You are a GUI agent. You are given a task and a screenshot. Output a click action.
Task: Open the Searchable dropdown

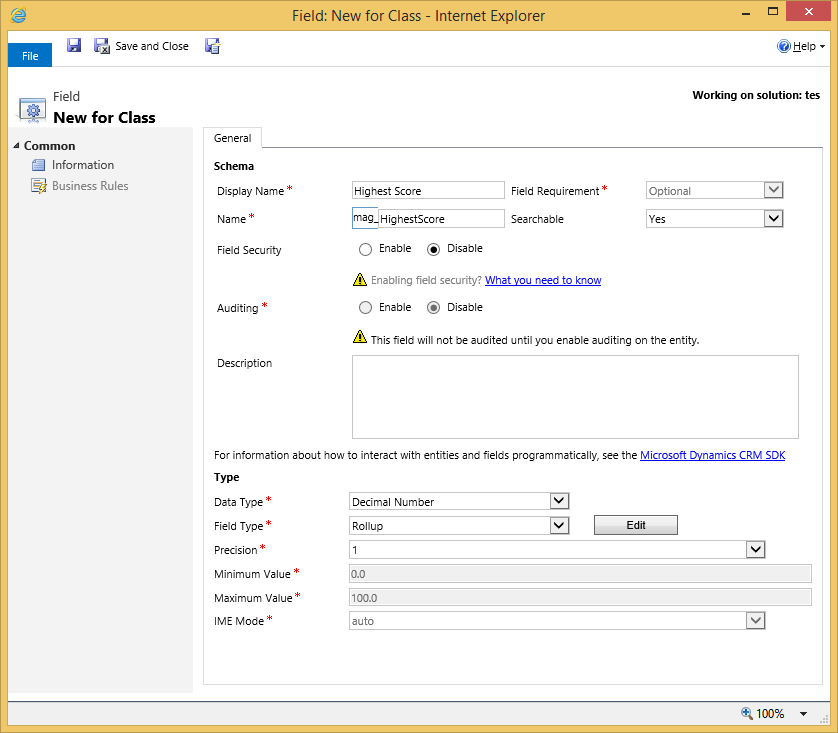coord(773,219)
